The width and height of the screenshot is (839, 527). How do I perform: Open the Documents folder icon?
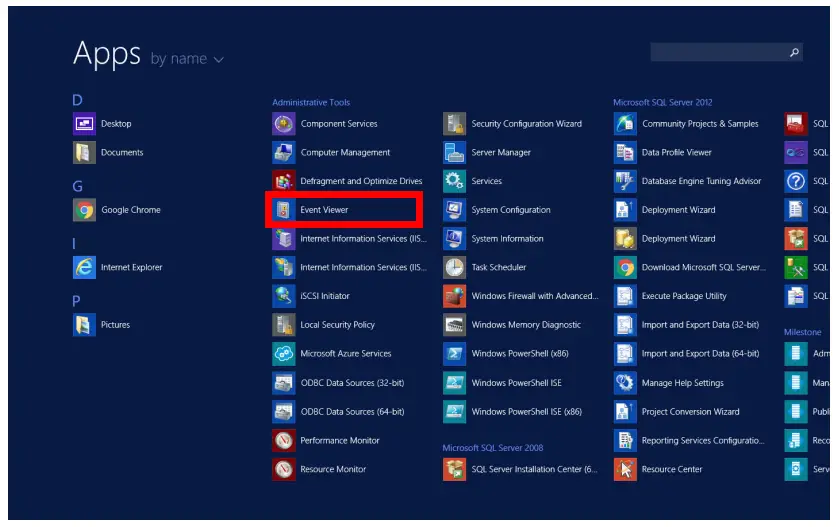coord(84,152)
